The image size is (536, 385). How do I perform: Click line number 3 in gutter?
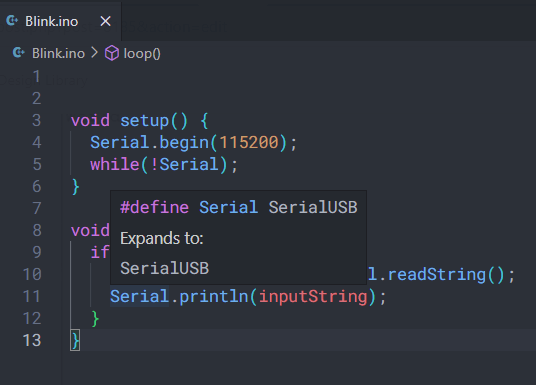point(37,120)
